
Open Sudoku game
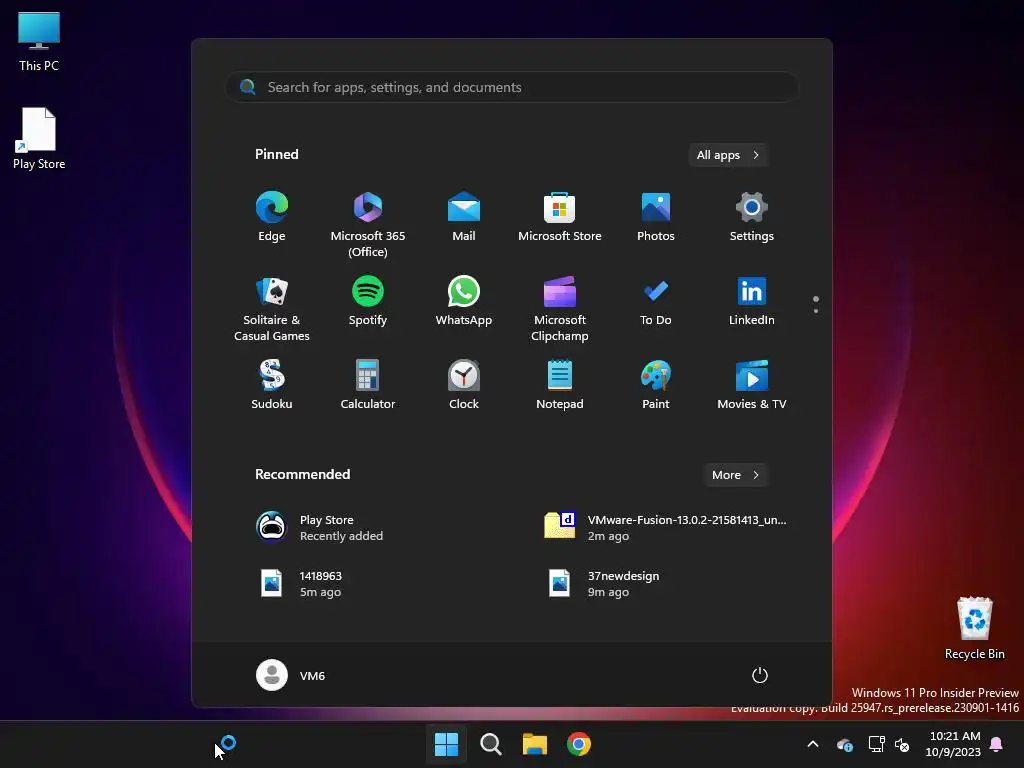point(272,385)
